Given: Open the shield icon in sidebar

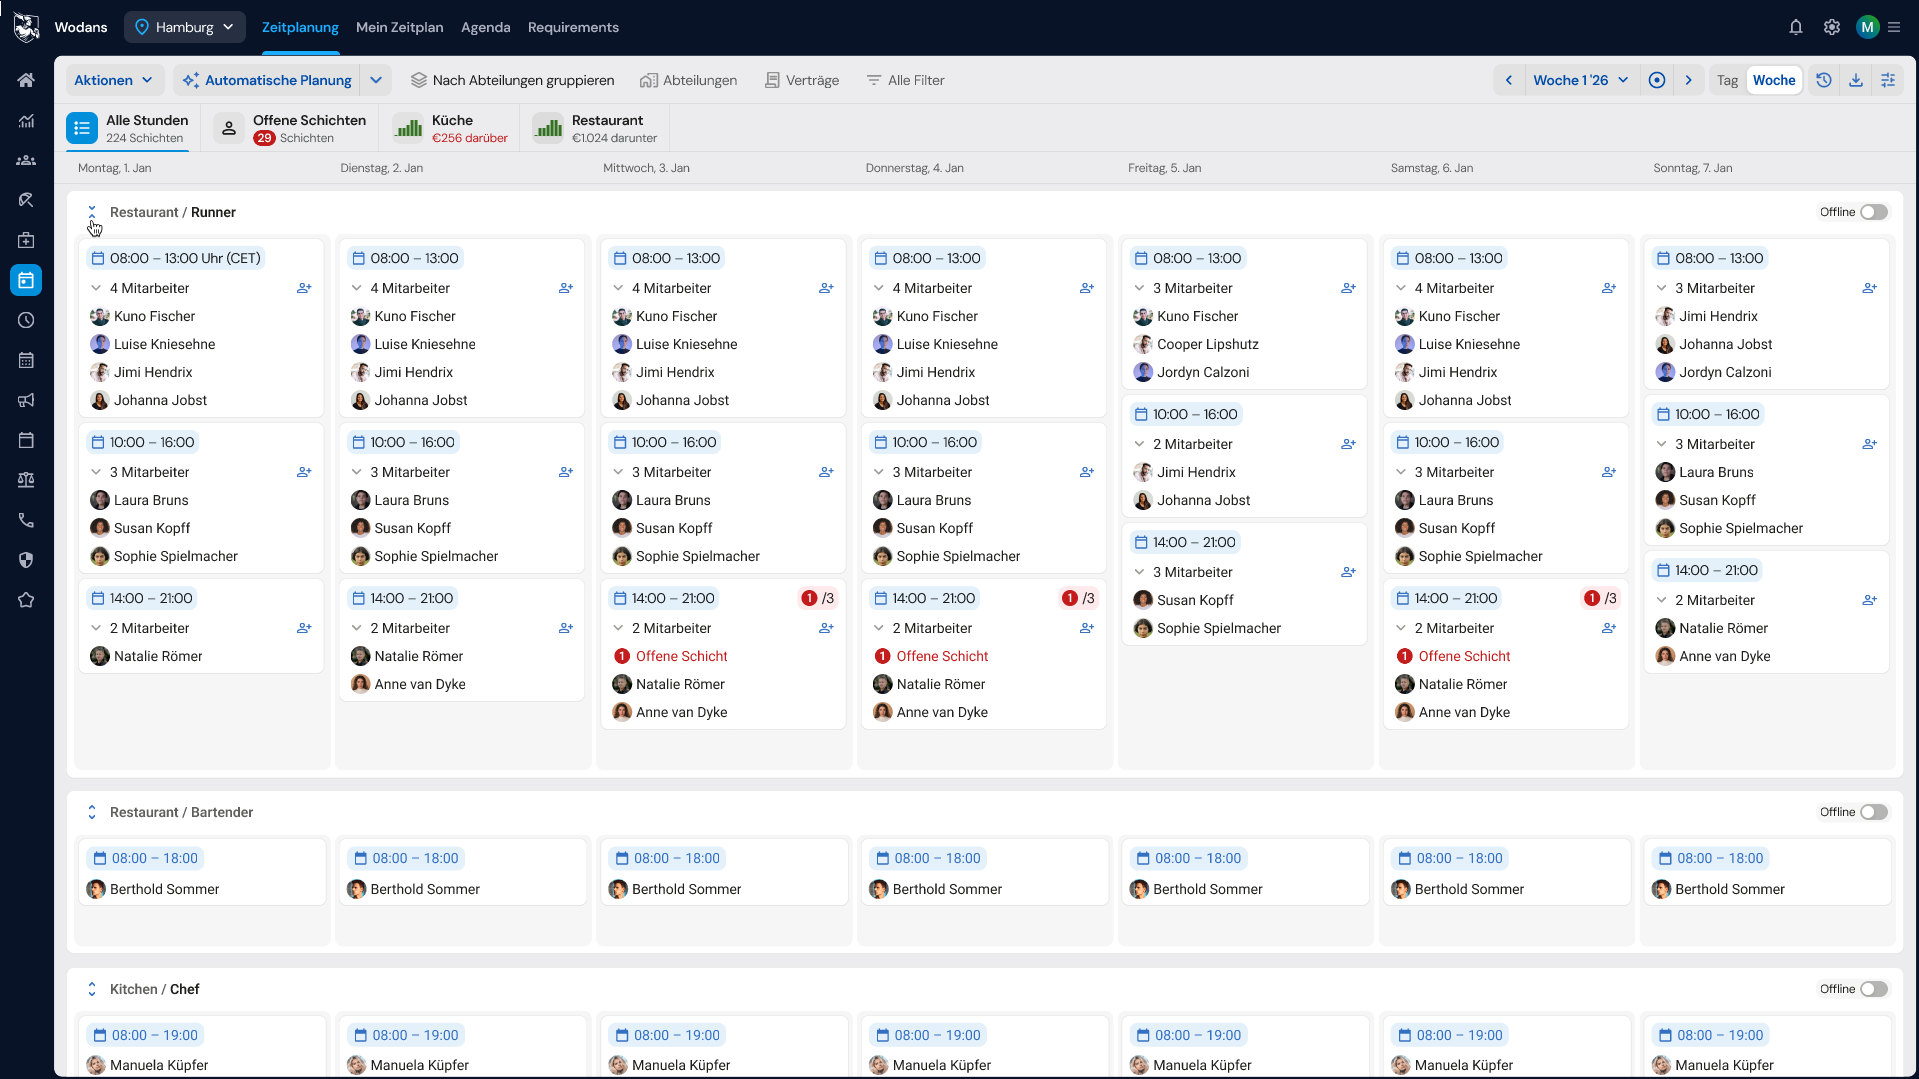Looking at the screenshot, I should [x=26, y=560].
